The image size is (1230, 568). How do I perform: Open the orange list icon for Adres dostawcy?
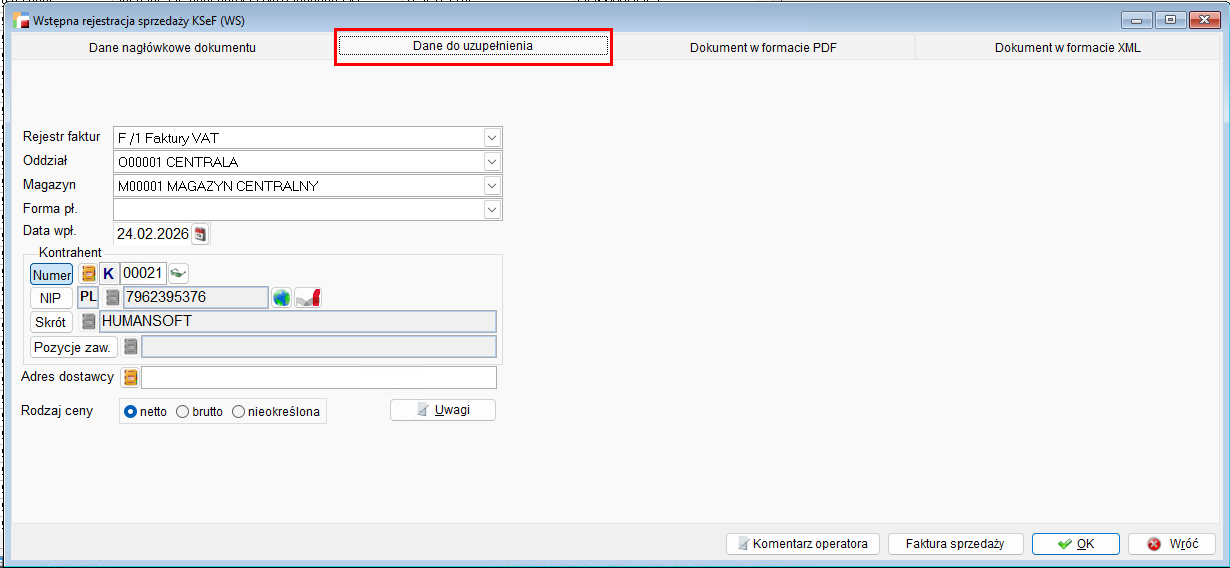pyautogui.click(x=130, y=377)
